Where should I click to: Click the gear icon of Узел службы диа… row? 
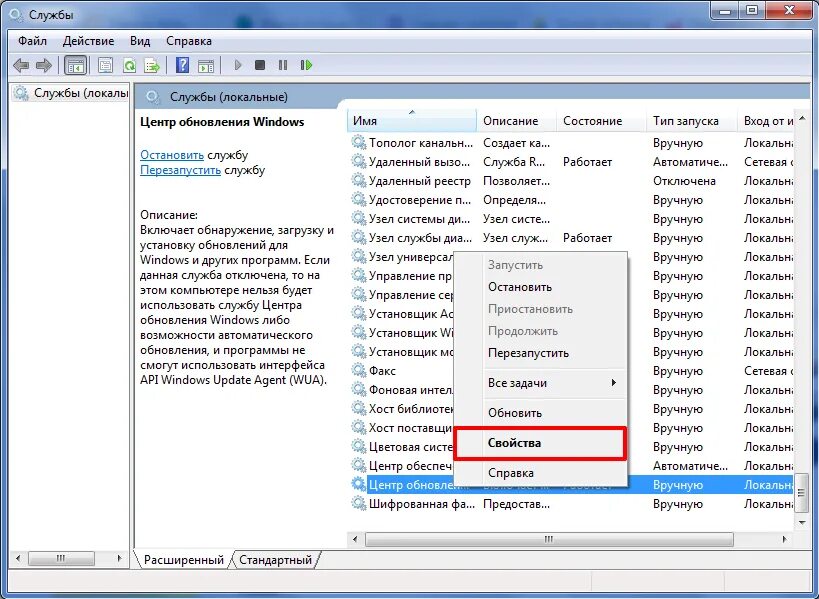point(358,237)
